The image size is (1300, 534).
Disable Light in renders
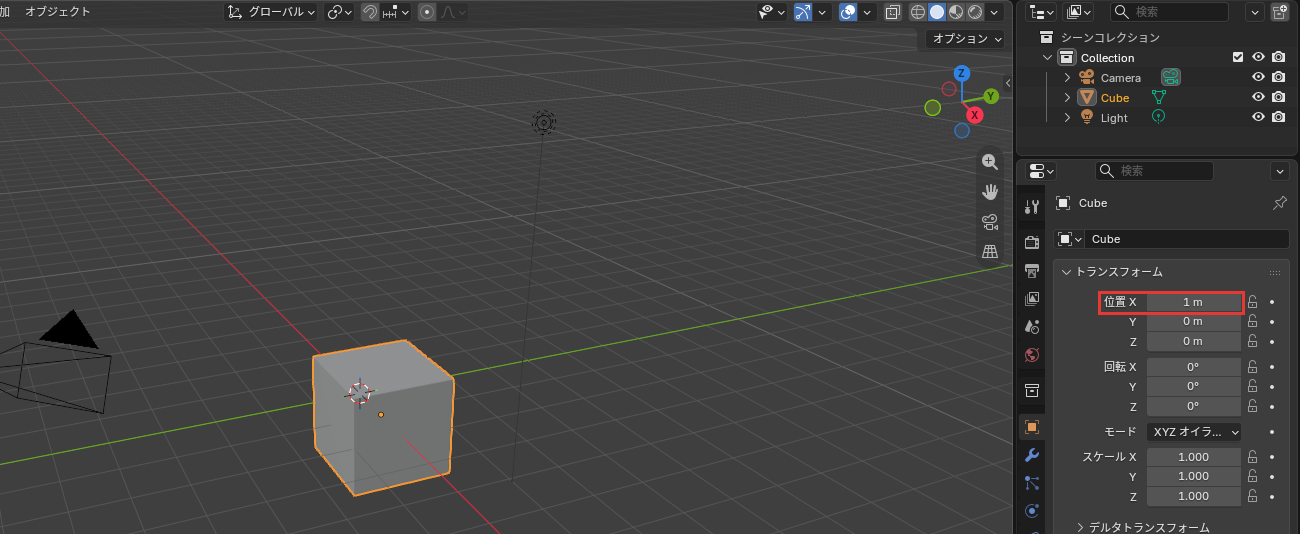click(x=1278, y=117)
